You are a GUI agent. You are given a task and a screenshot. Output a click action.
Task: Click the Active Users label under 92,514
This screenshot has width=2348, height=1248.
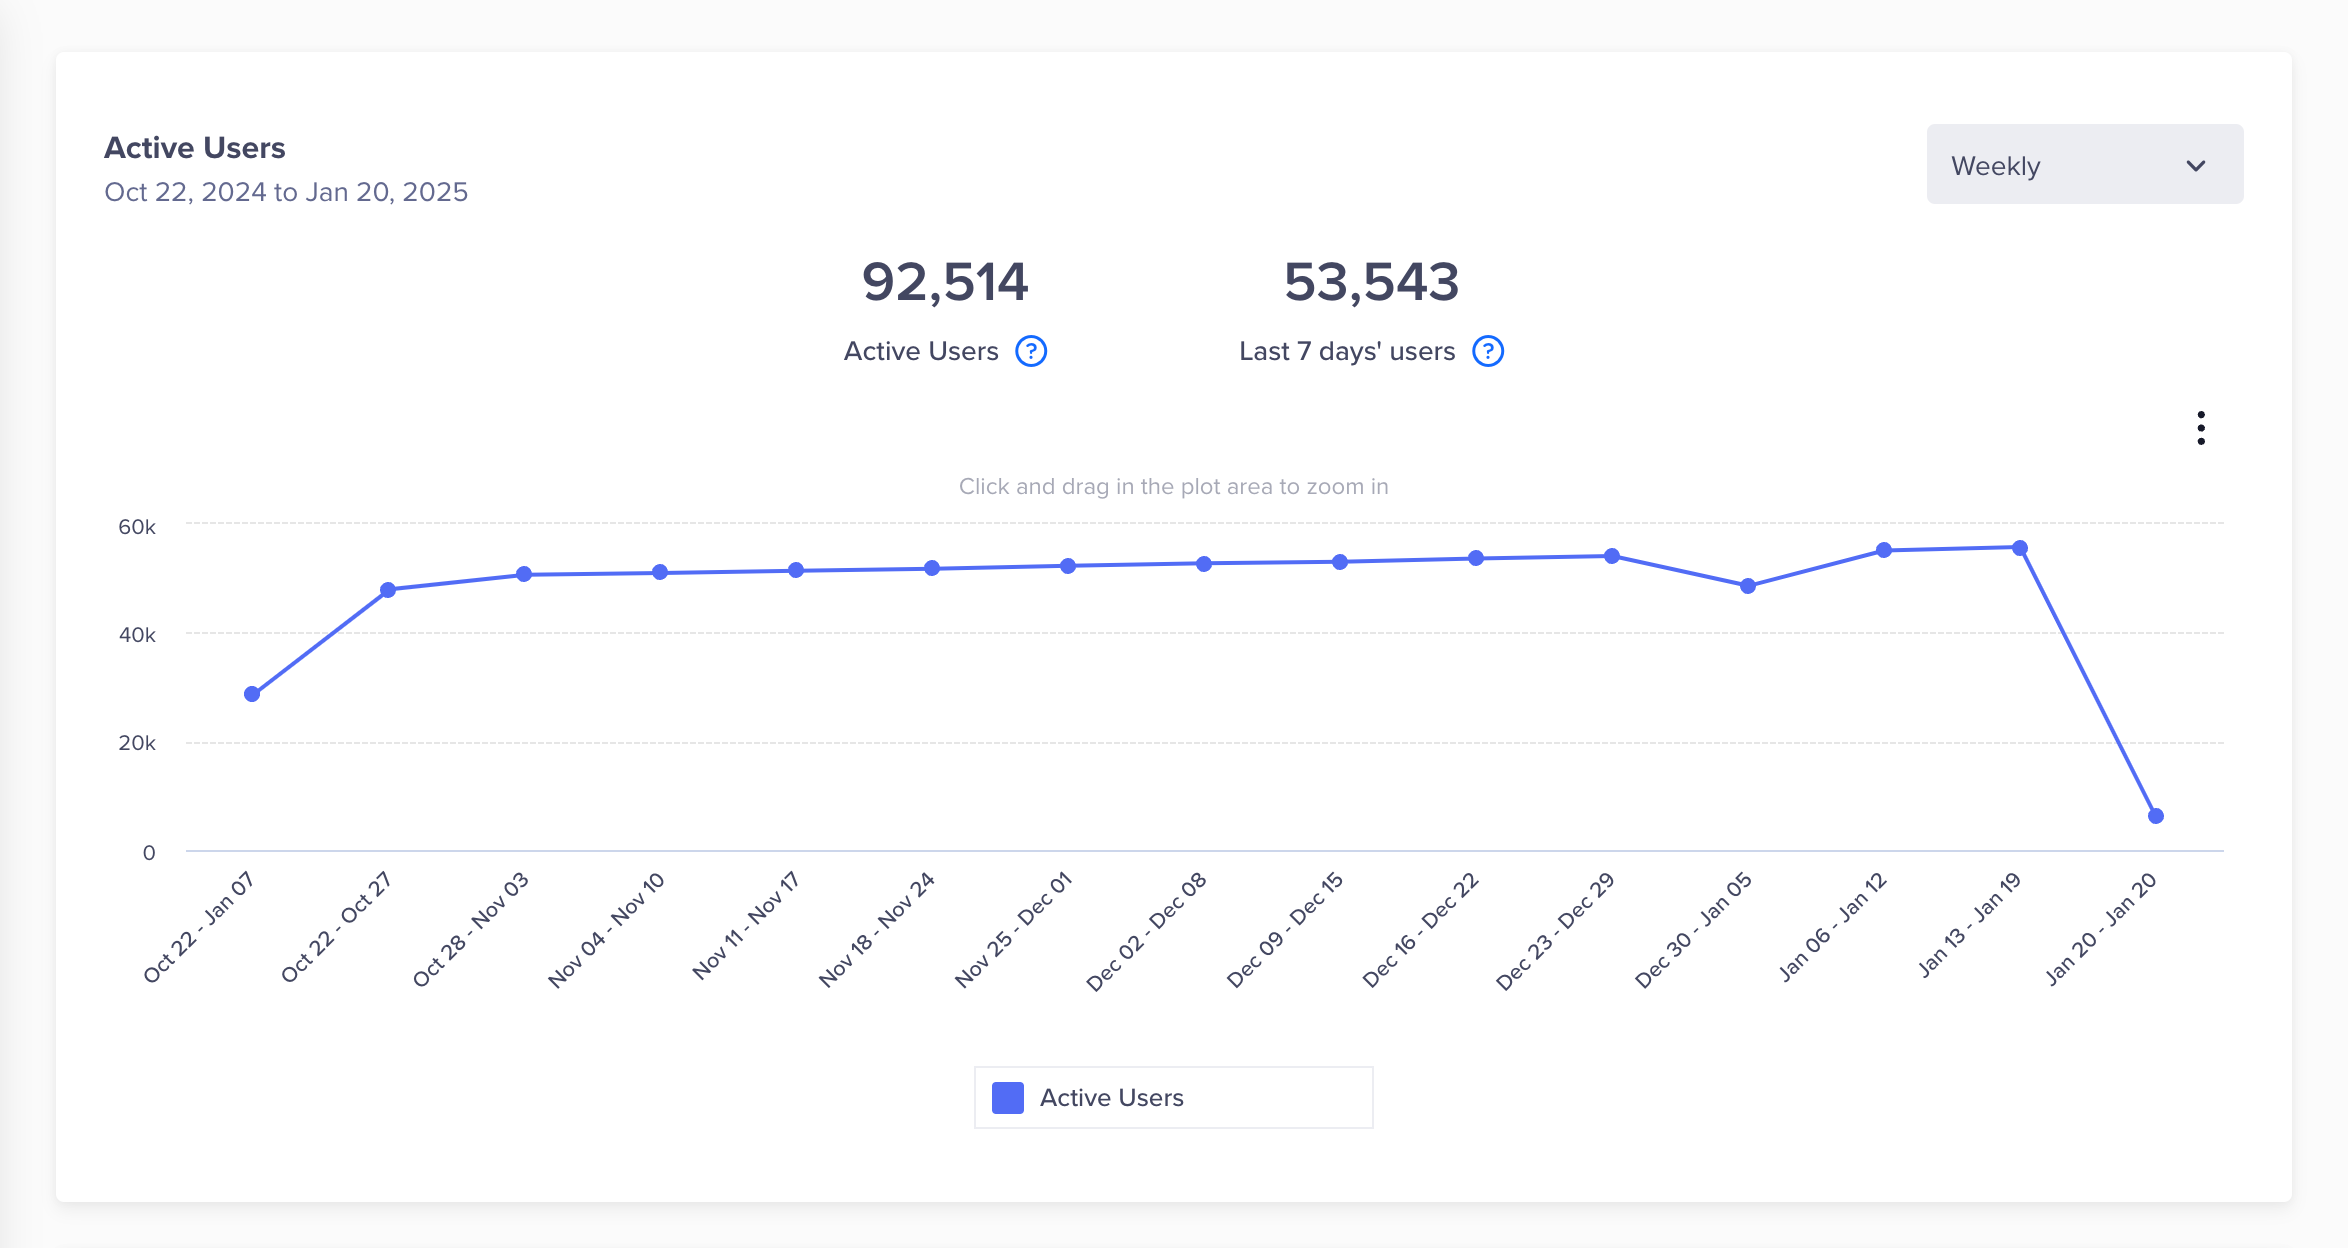921,351
